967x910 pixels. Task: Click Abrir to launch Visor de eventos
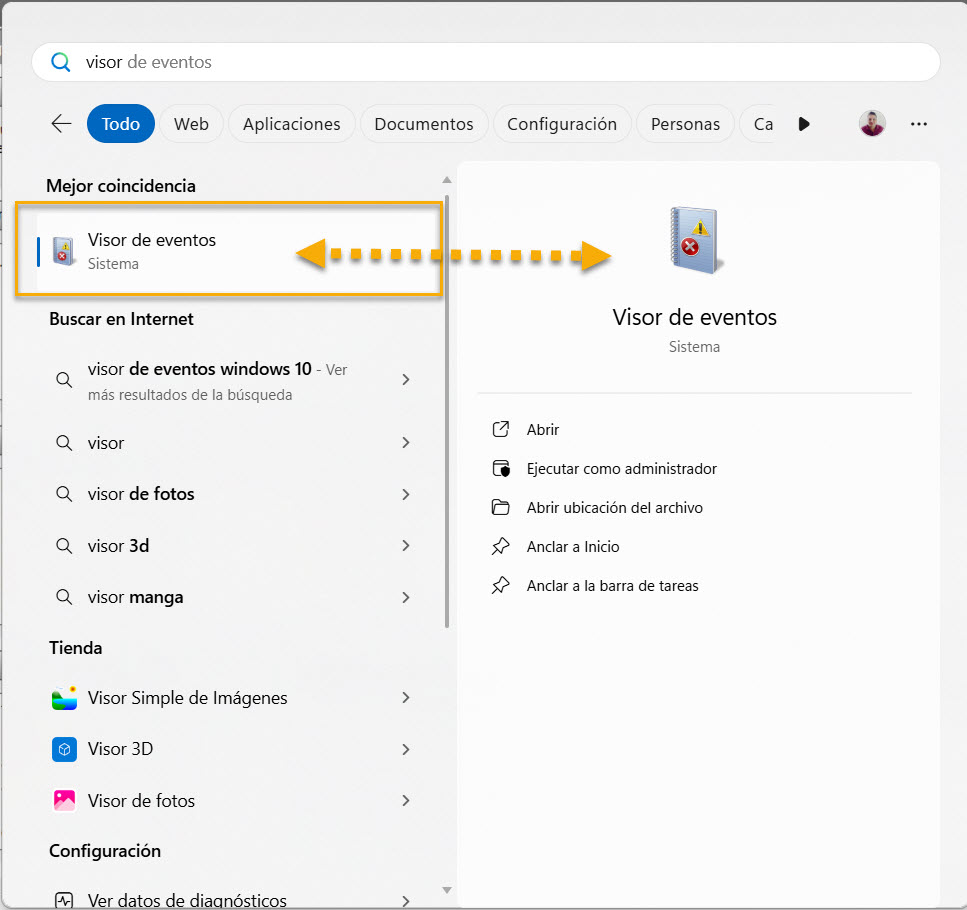(543, 430)
